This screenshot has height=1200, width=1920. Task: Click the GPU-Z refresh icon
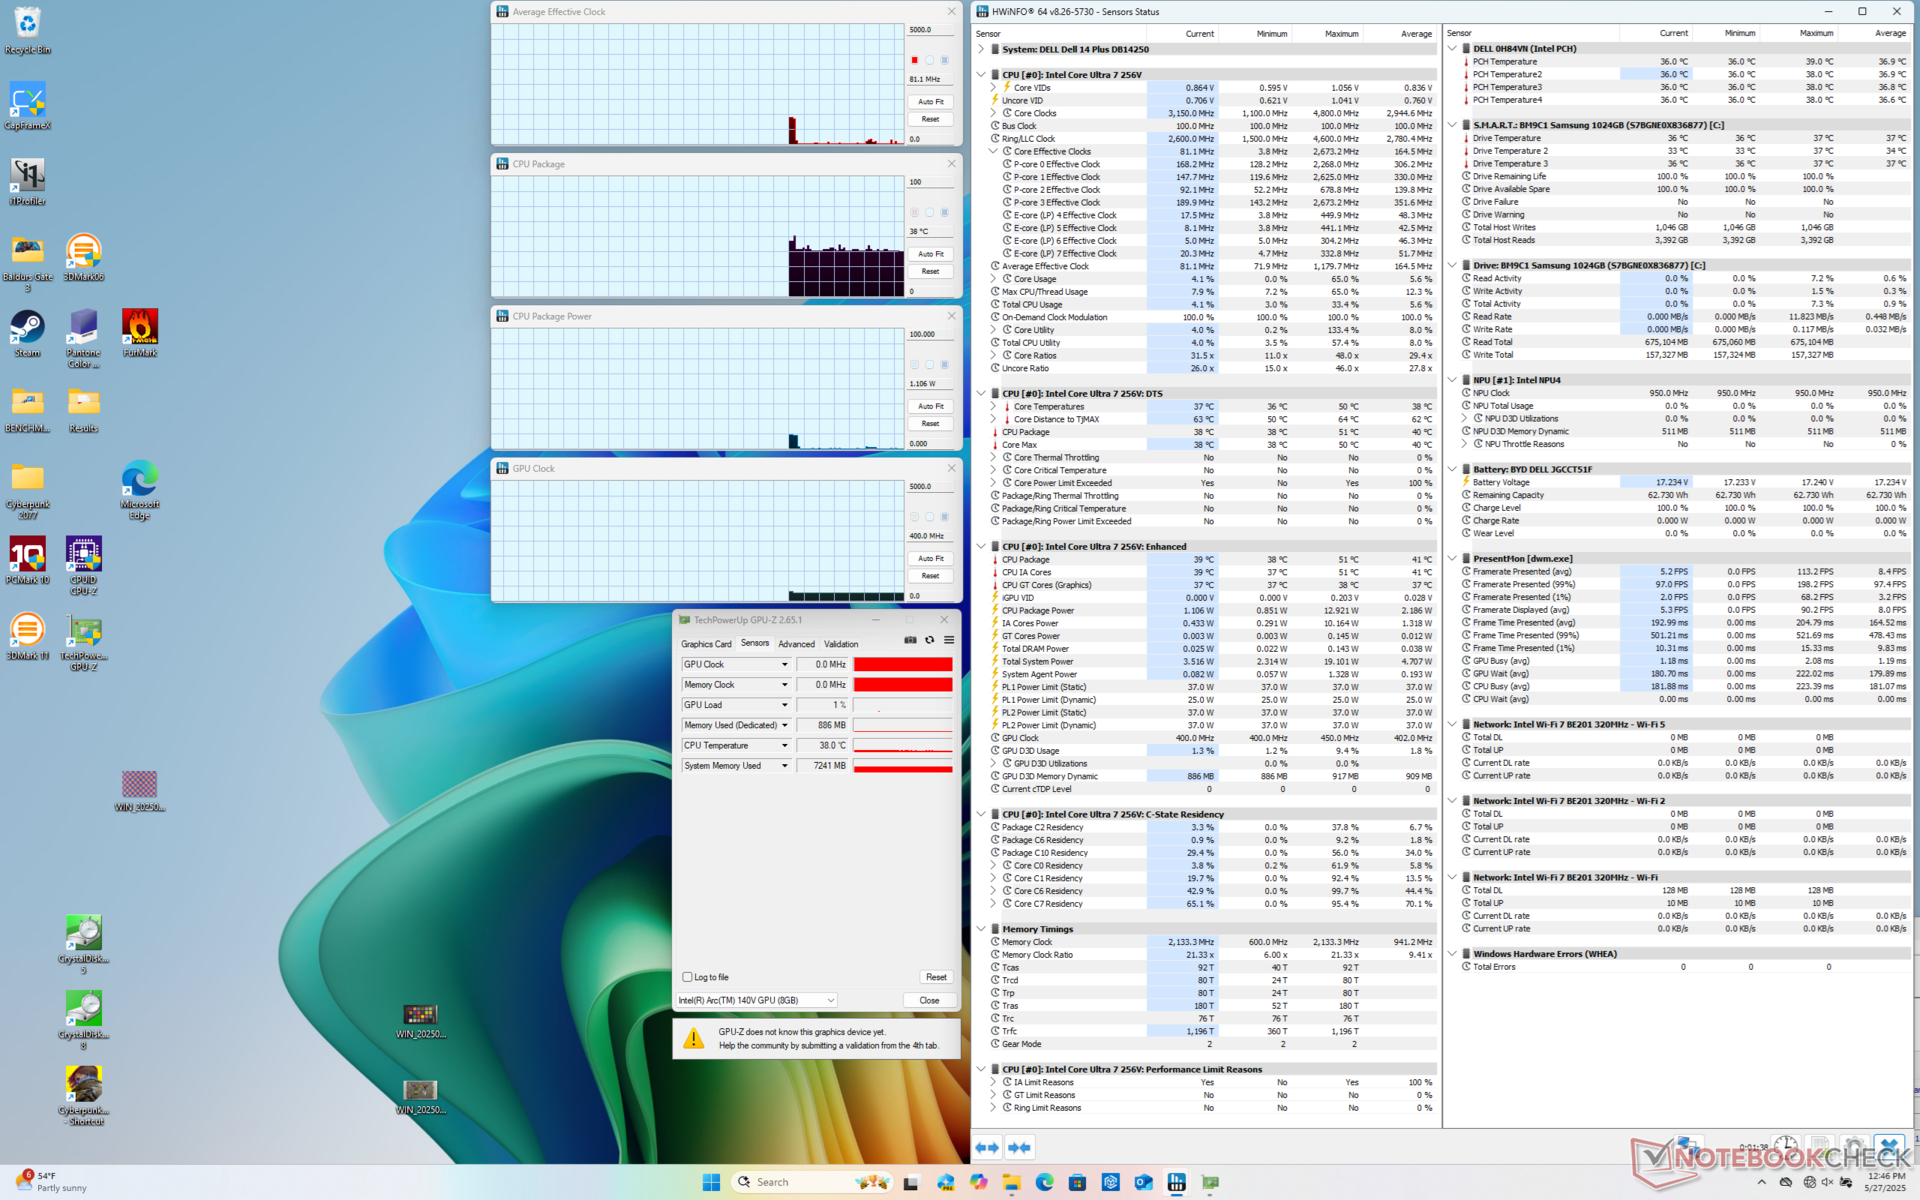(930, 640)
